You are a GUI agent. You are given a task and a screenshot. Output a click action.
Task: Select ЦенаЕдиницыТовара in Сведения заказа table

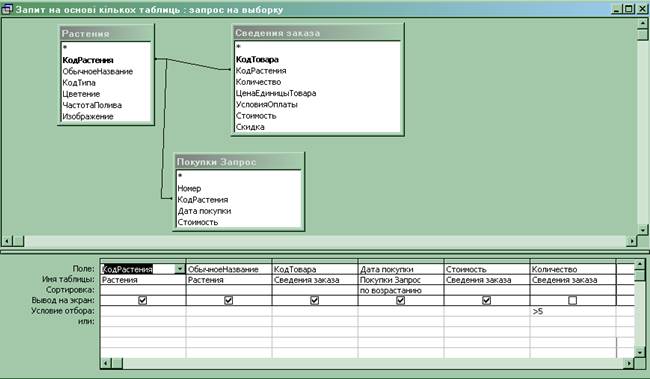pyautogui.click(x=276, y=93)
